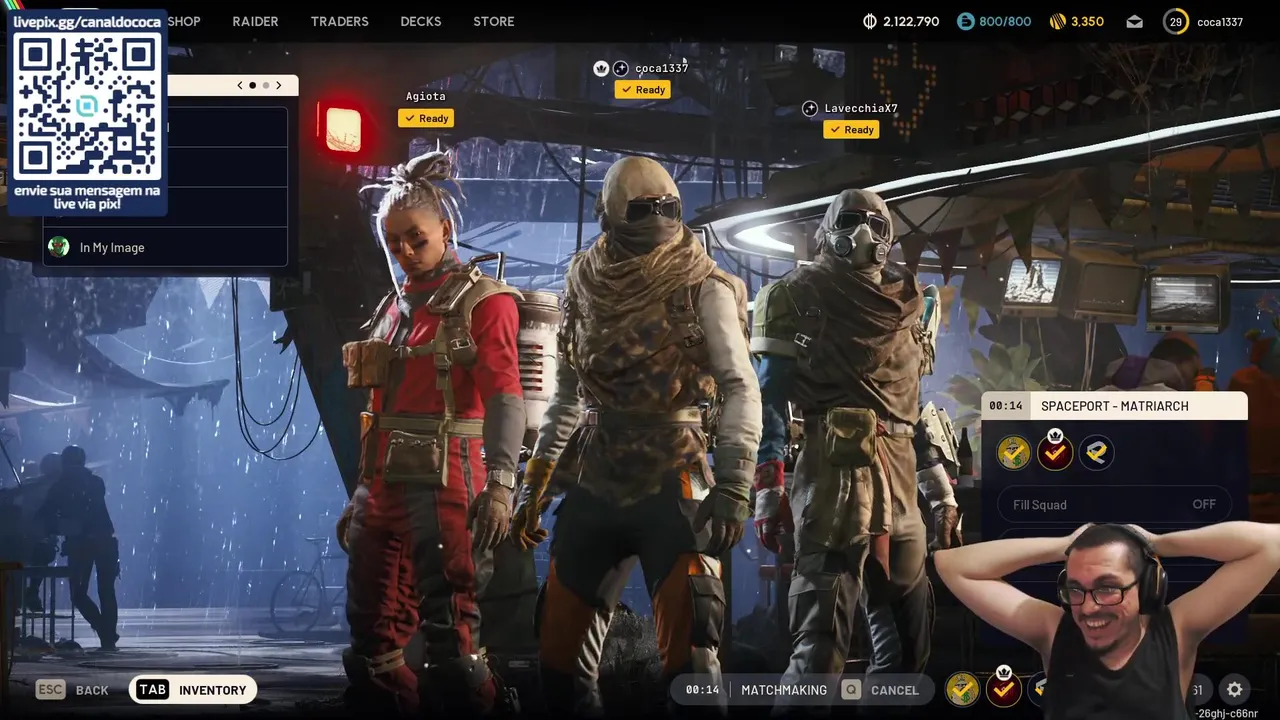Click the Q key hint icon
Image resolution: width=1280 pixels, height=720 pixels.
(851, 689)
